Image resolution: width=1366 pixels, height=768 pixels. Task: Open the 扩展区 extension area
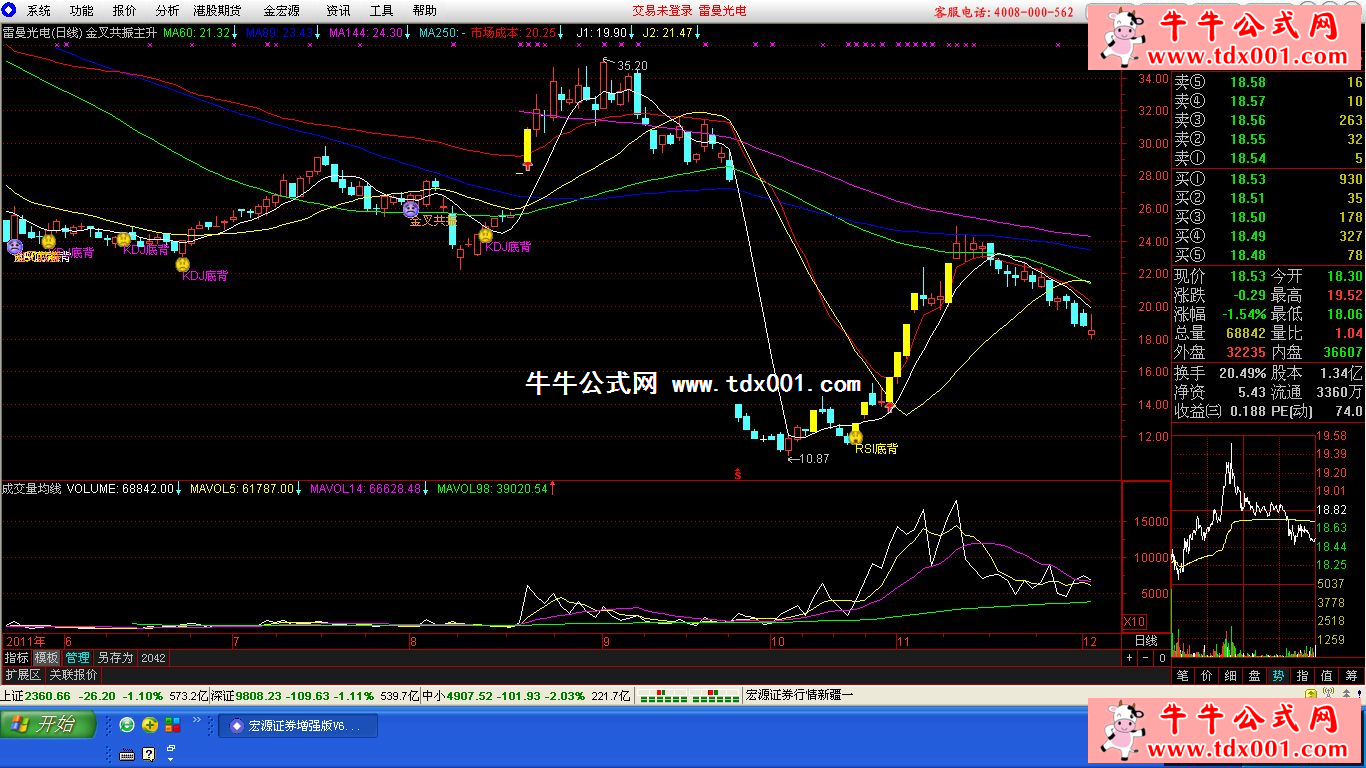[x=22, y=675]
